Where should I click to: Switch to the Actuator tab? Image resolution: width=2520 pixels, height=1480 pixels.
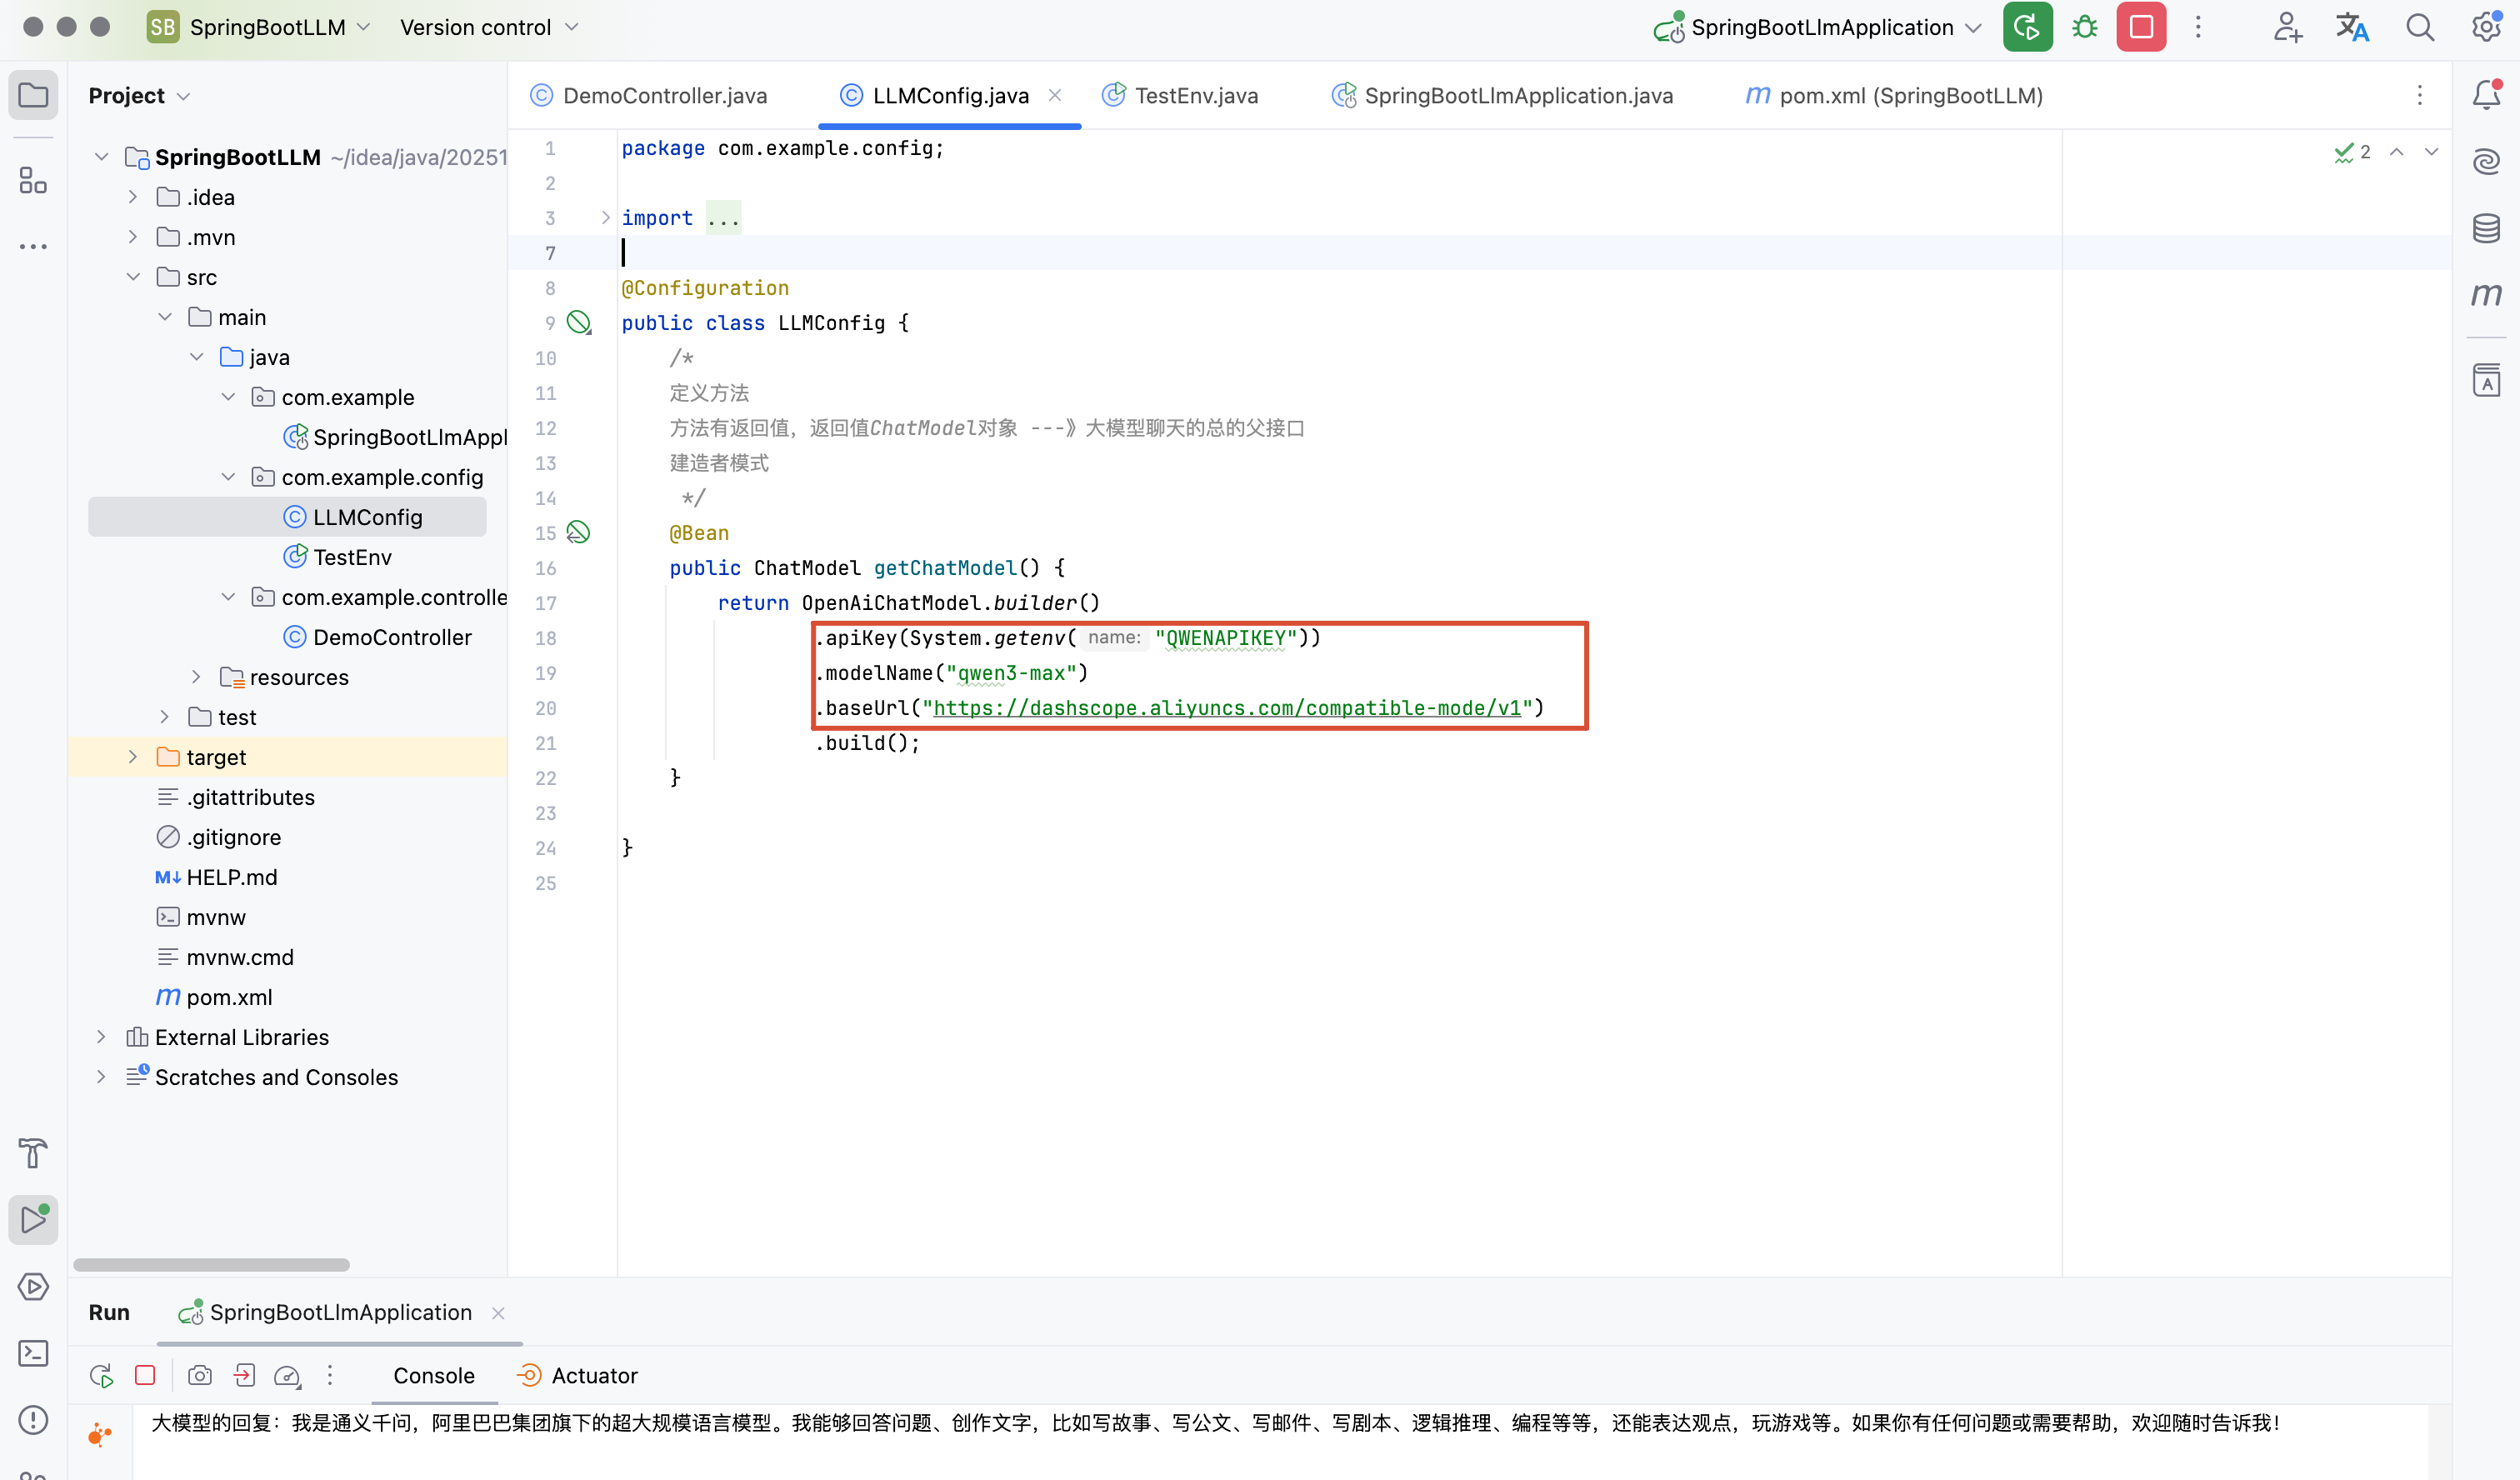[593, 1375]
